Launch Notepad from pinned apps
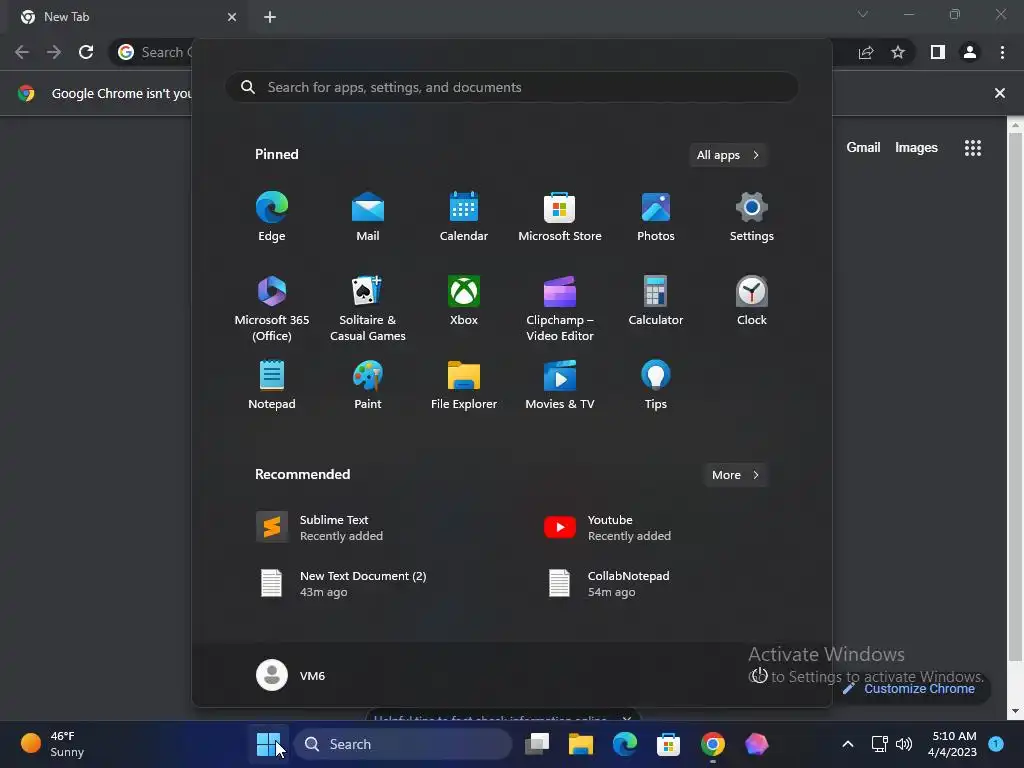This screenshot has width=1024, height=768. [272, 385]
